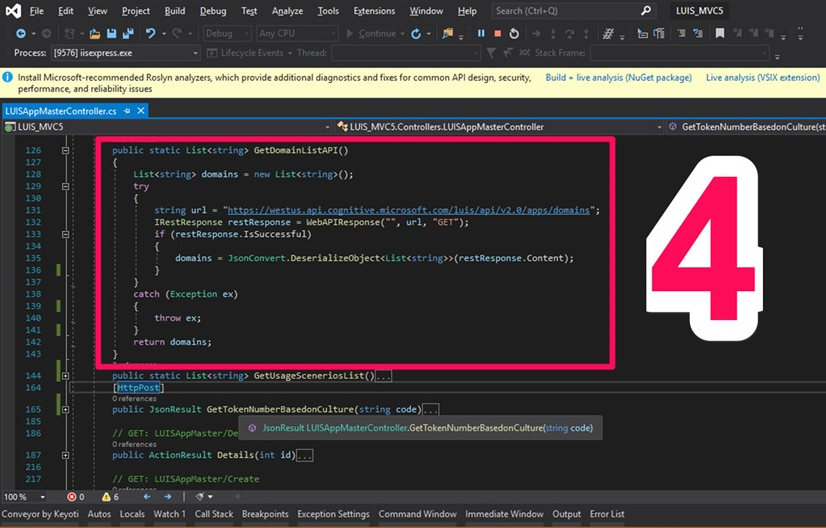Click the Open File folder icon
Screen dimensions: 826x528
click(x=95, y=33)
